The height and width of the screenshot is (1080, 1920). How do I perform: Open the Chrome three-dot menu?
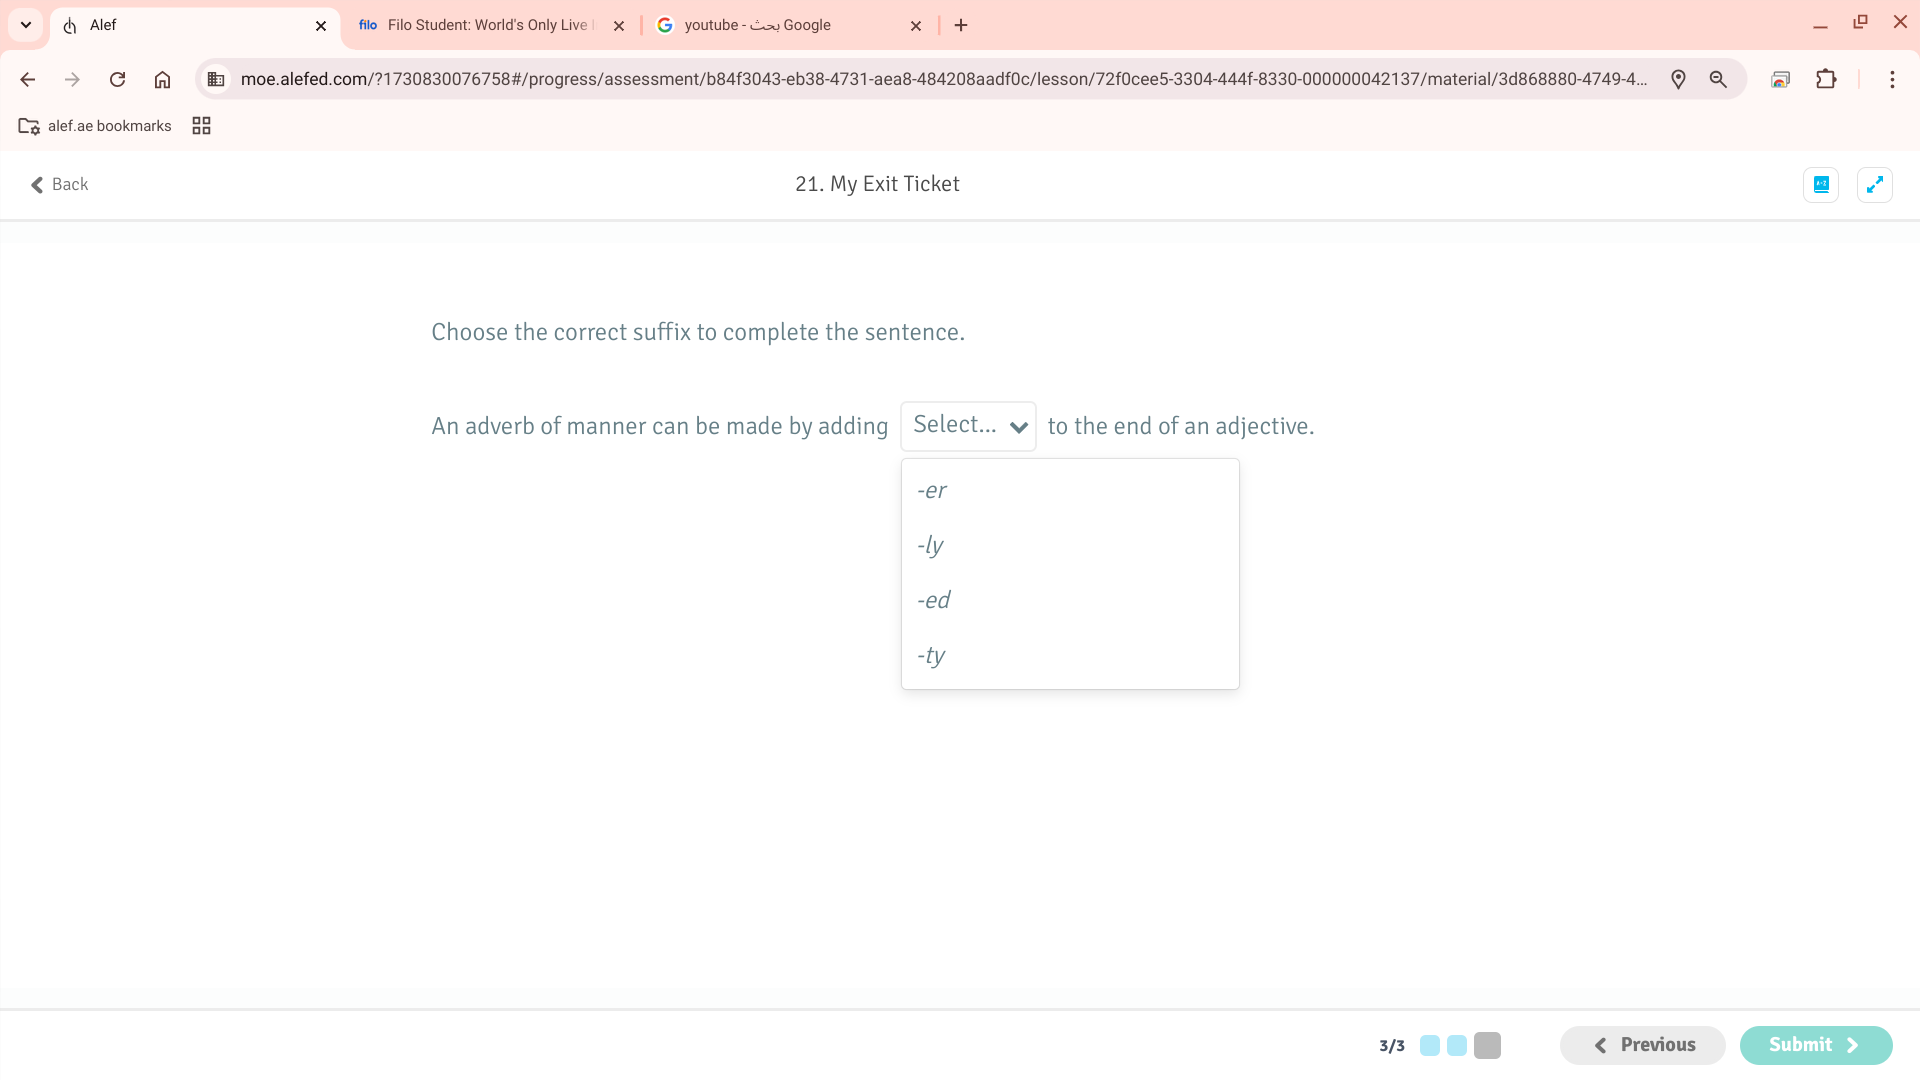coord(1892,80)
